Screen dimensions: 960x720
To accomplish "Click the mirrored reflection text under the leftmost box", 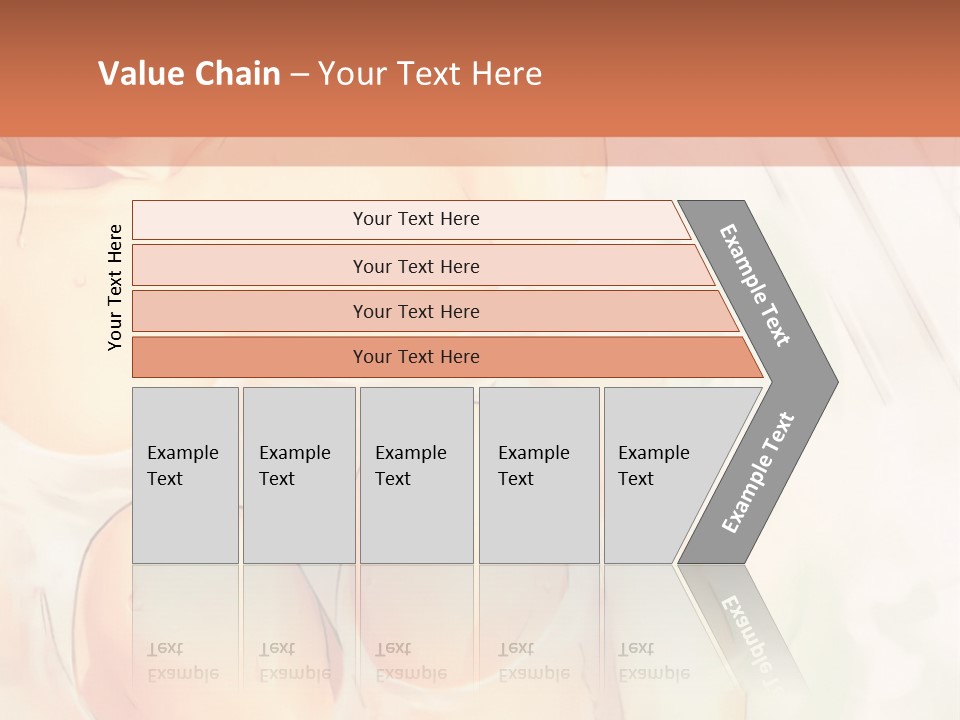I will click(183, 661).
